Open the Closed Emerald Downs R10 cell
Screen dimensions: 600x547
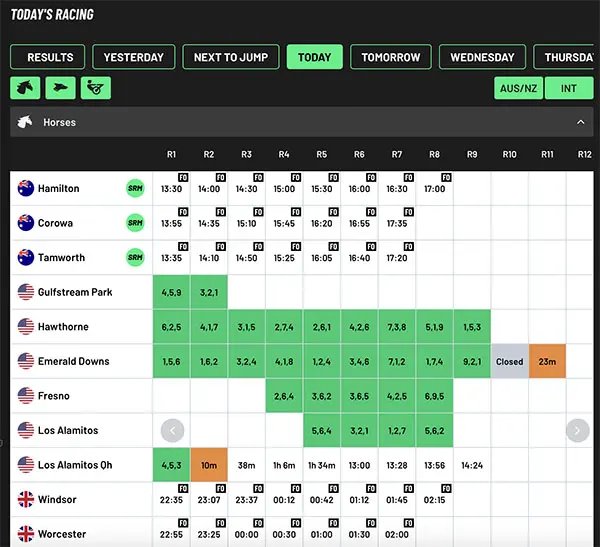coord(509,361)
